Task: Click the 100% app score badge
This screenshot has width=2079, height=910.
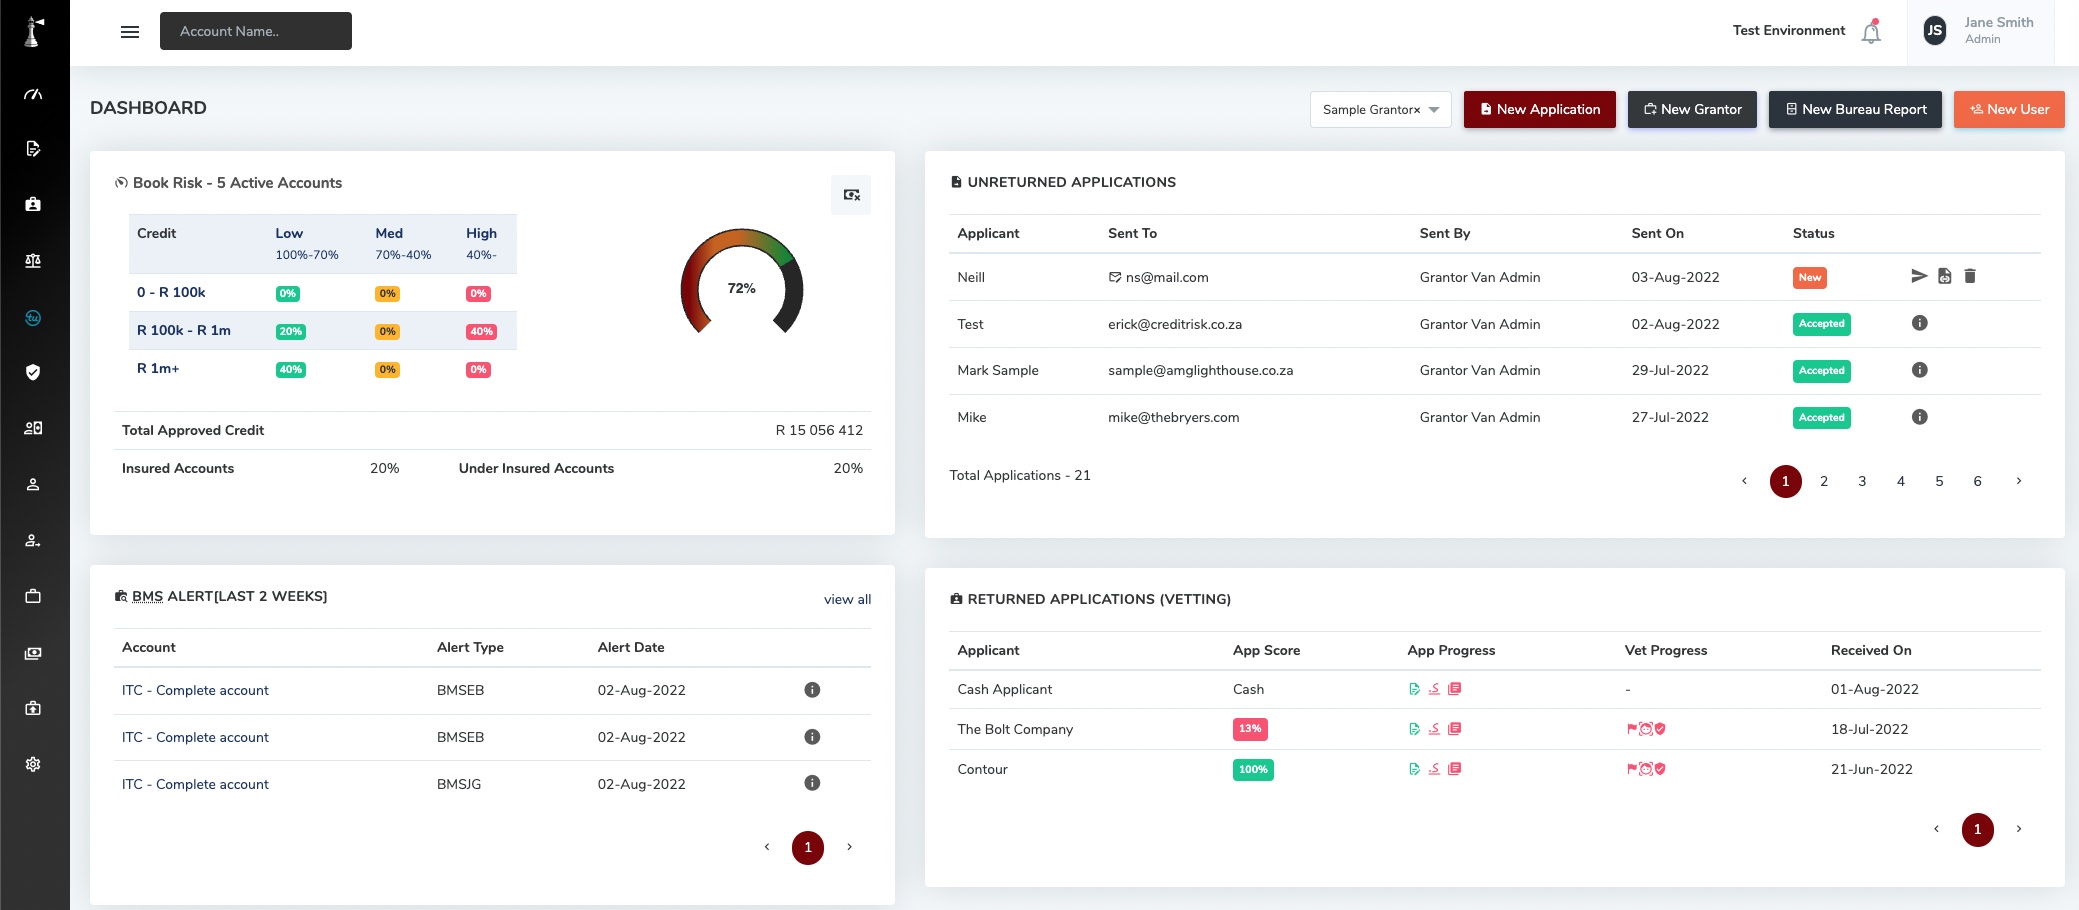Action: (1253, 769)
